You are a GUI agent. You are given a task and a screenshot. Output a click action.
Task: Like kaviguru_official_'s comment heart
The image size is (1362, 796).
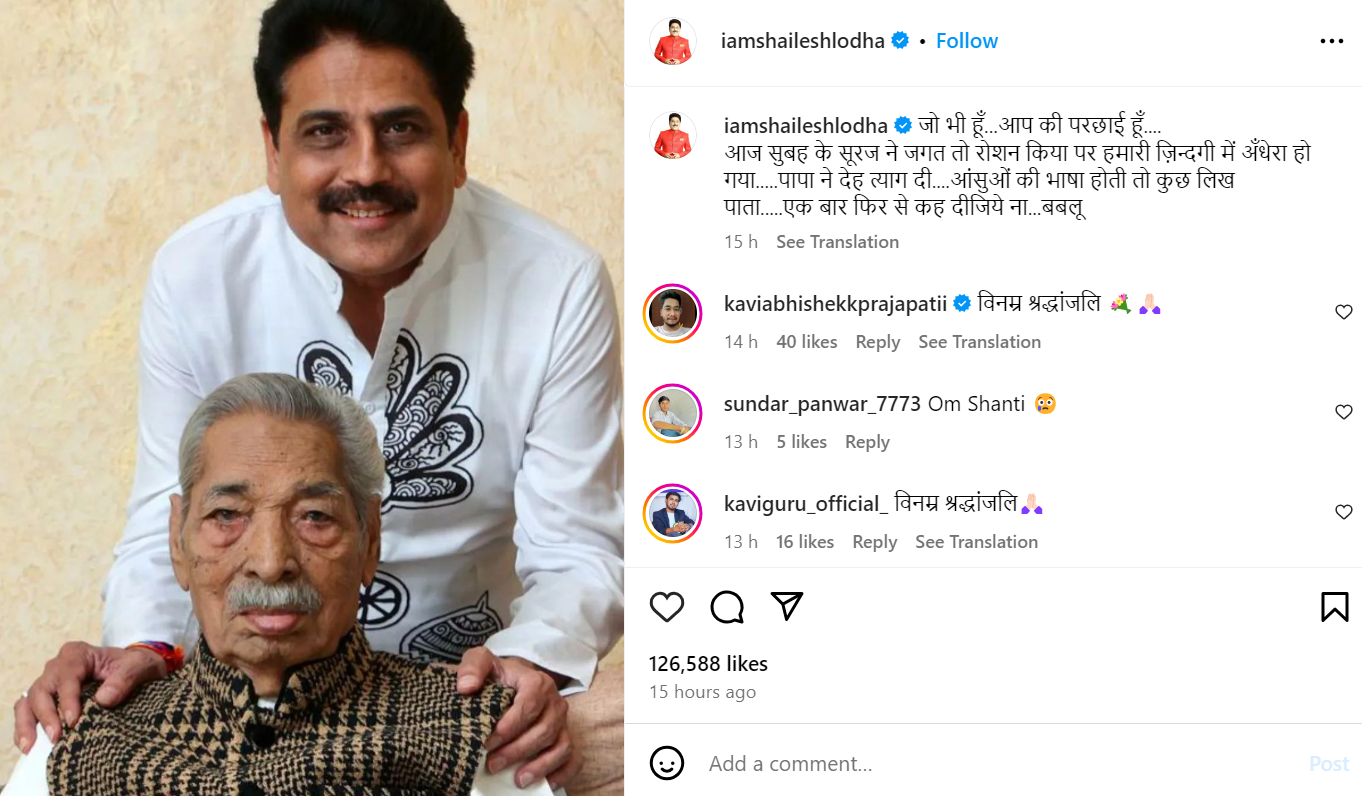[x=1344, y=512]
